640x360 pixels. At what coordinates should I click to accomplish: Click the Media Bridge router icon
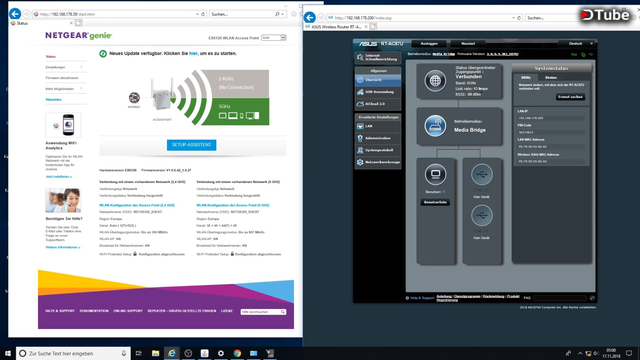[435, 126]
